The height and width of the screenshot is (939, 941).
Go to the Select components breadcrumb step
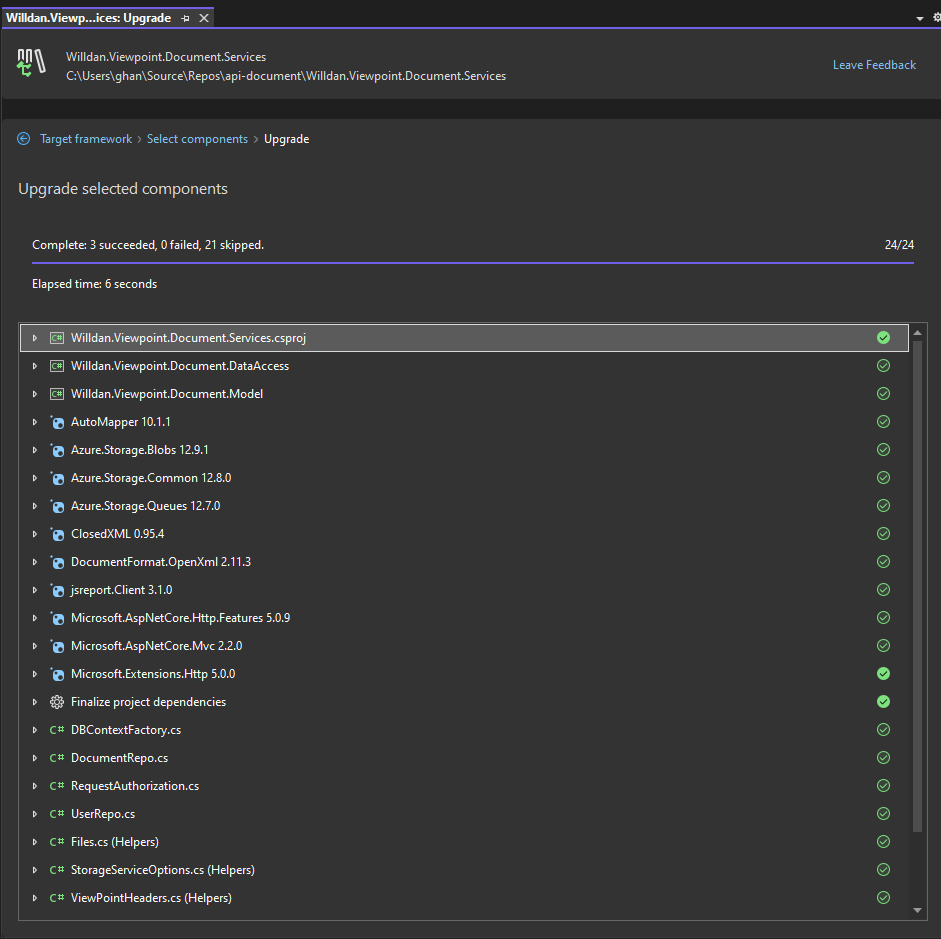tap(197, 139)
